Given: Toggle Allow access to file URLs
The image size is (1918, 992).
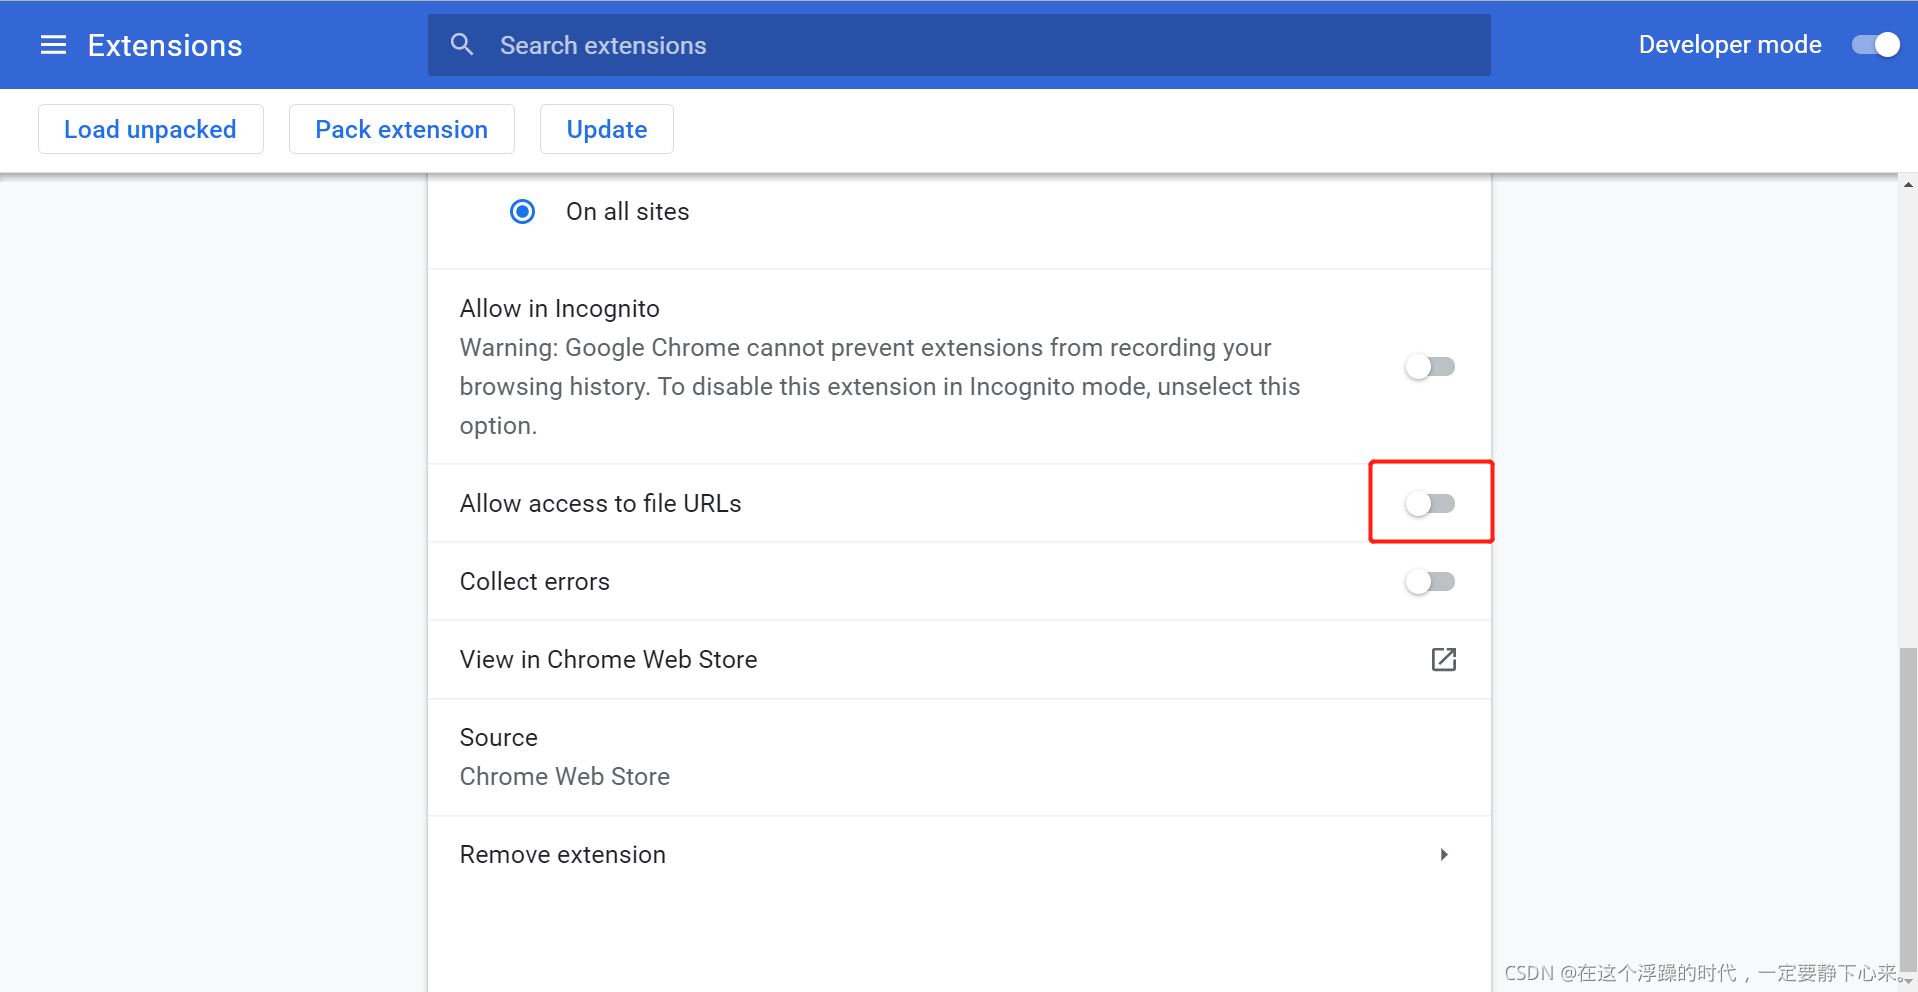Looking at the screenshot, I should (1430, 503).
